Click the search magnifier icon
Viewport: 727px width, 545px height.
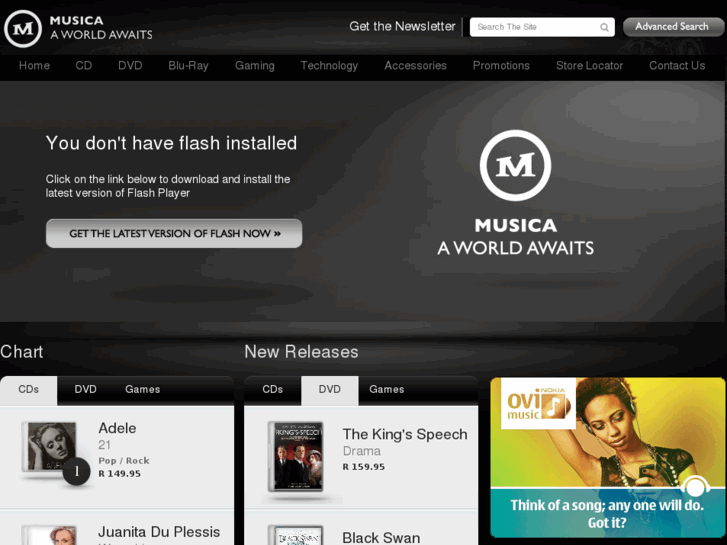pyautogui.click(x=604, y=27)
